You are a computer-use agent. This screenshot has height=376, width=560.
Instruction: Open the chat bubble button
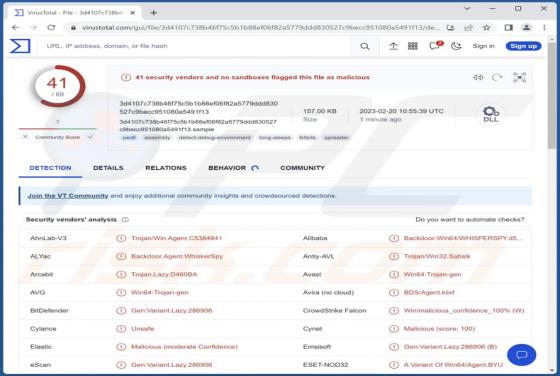(x=521, y=355)
